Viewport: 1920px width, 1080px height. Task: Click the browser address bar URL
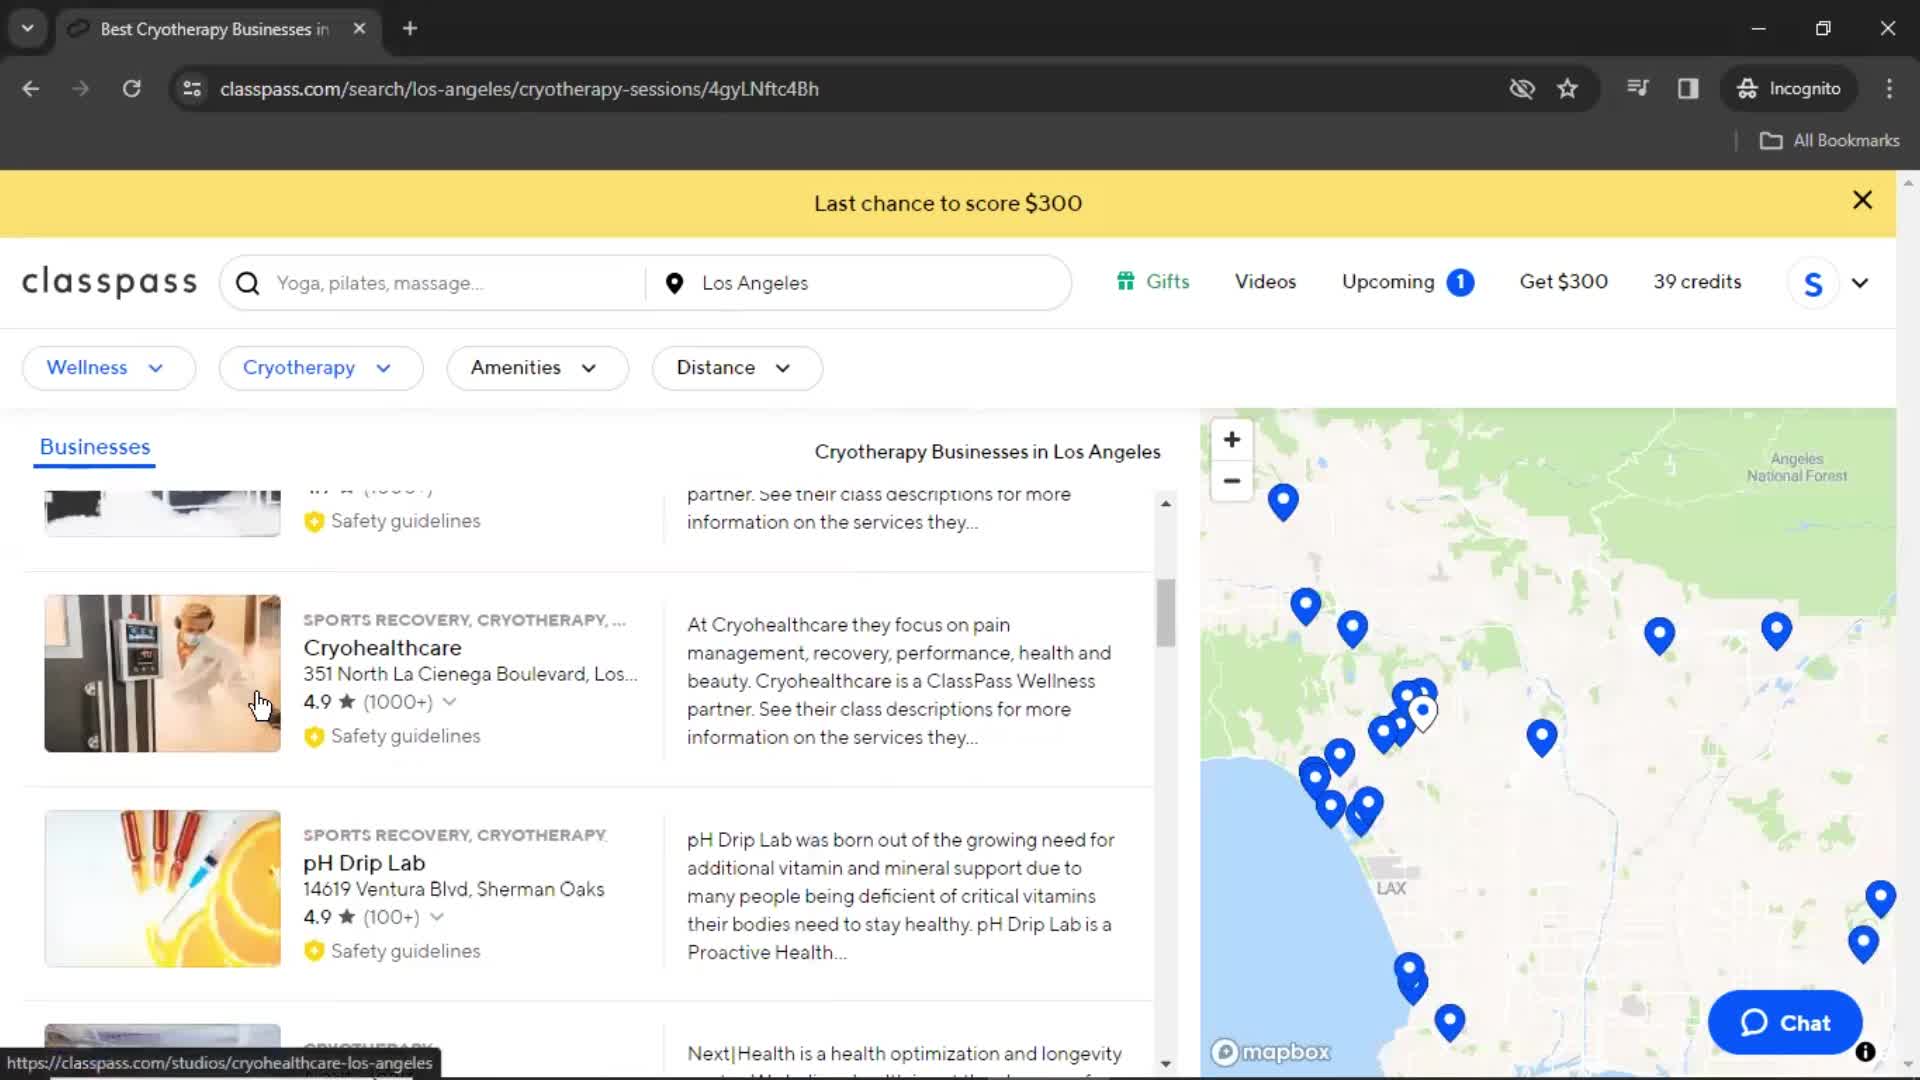519,89
